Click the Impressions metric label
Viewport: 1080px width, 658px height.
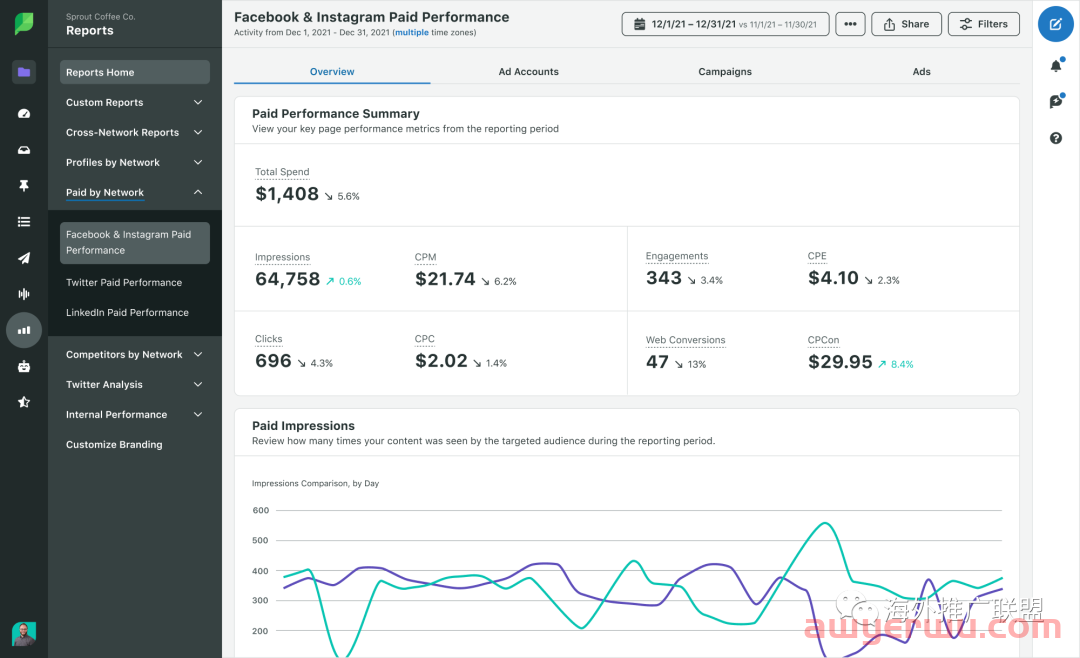coord(282,258)
